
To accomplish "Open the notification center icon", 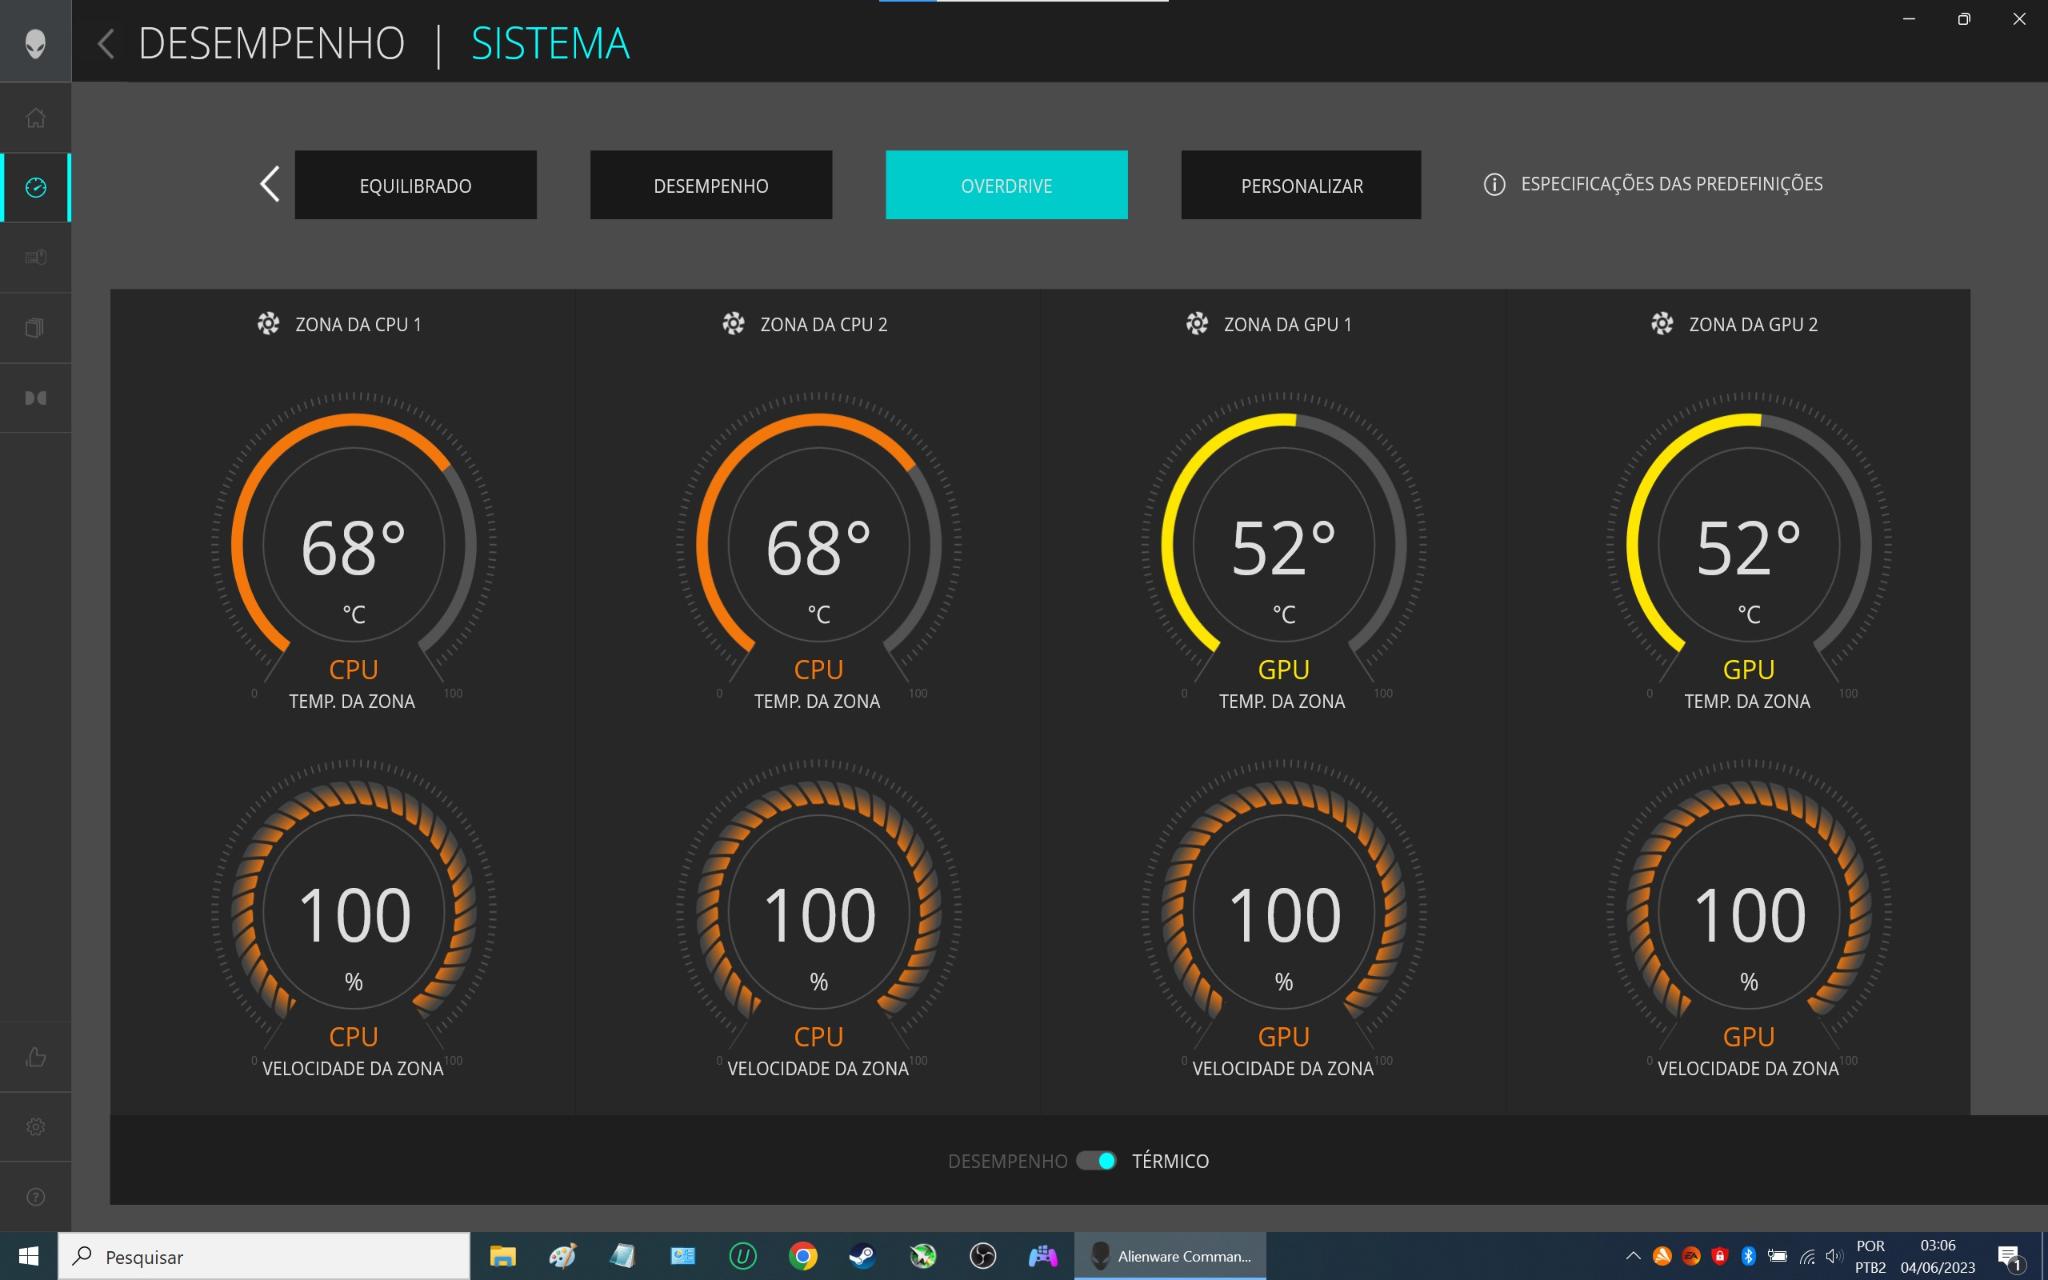I will (x=2009, y=1257).
